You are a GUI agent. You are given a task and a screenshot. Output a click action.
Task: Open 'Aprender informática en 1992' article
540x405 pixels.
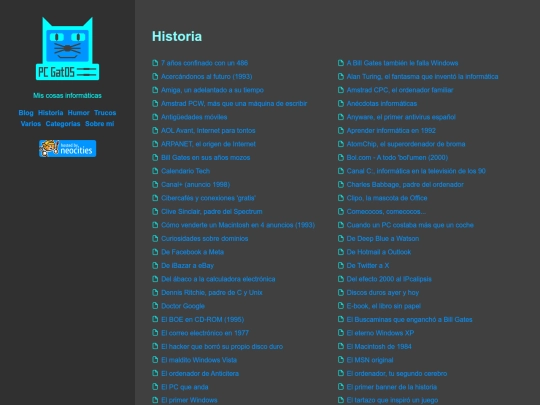[391, 131]
